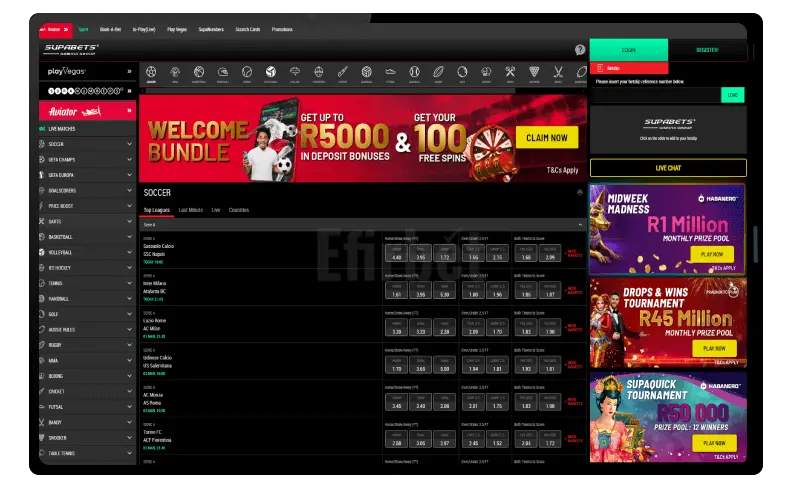Expand the Cricket sidebar category chevron
796x496 pixels.
click(130, 391)
